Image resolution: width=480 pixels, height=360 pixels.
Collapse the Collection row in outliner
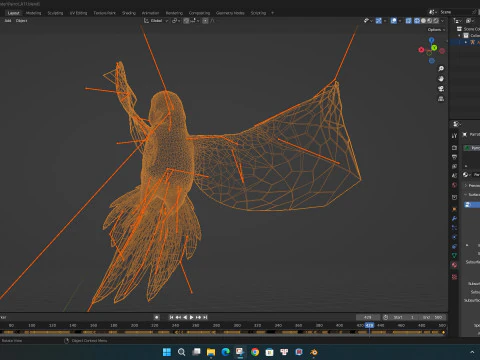click(460, 36)
